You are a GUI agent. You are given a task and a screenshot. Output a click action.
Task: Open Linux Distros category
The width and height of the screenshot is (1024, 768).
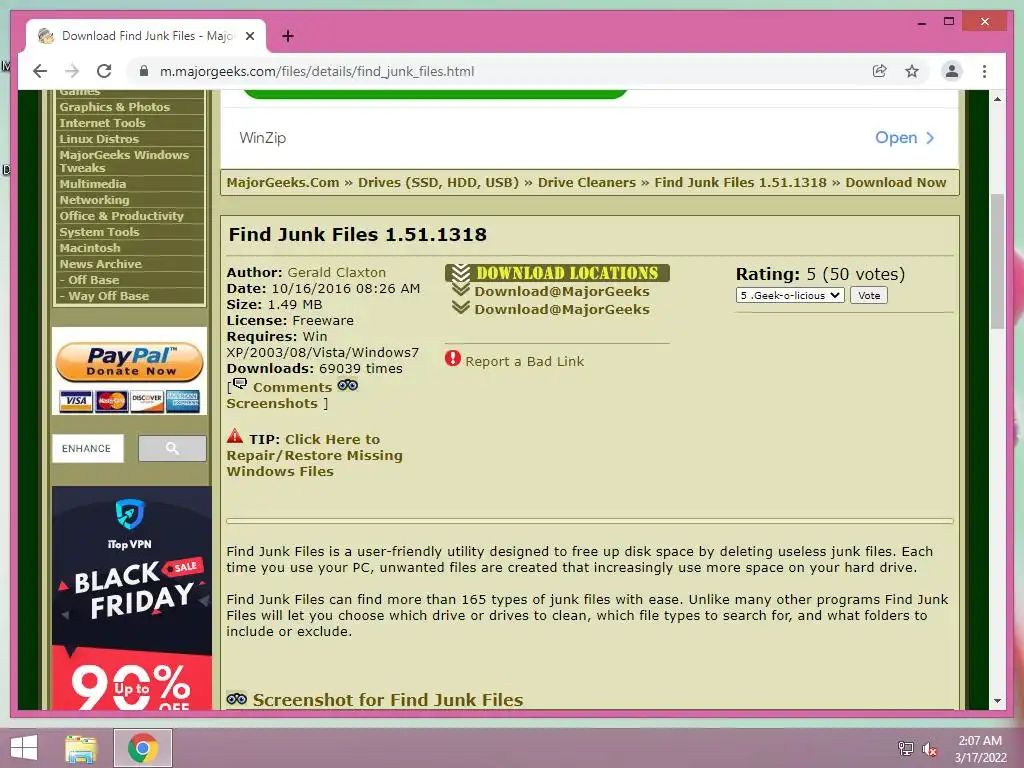99,138
